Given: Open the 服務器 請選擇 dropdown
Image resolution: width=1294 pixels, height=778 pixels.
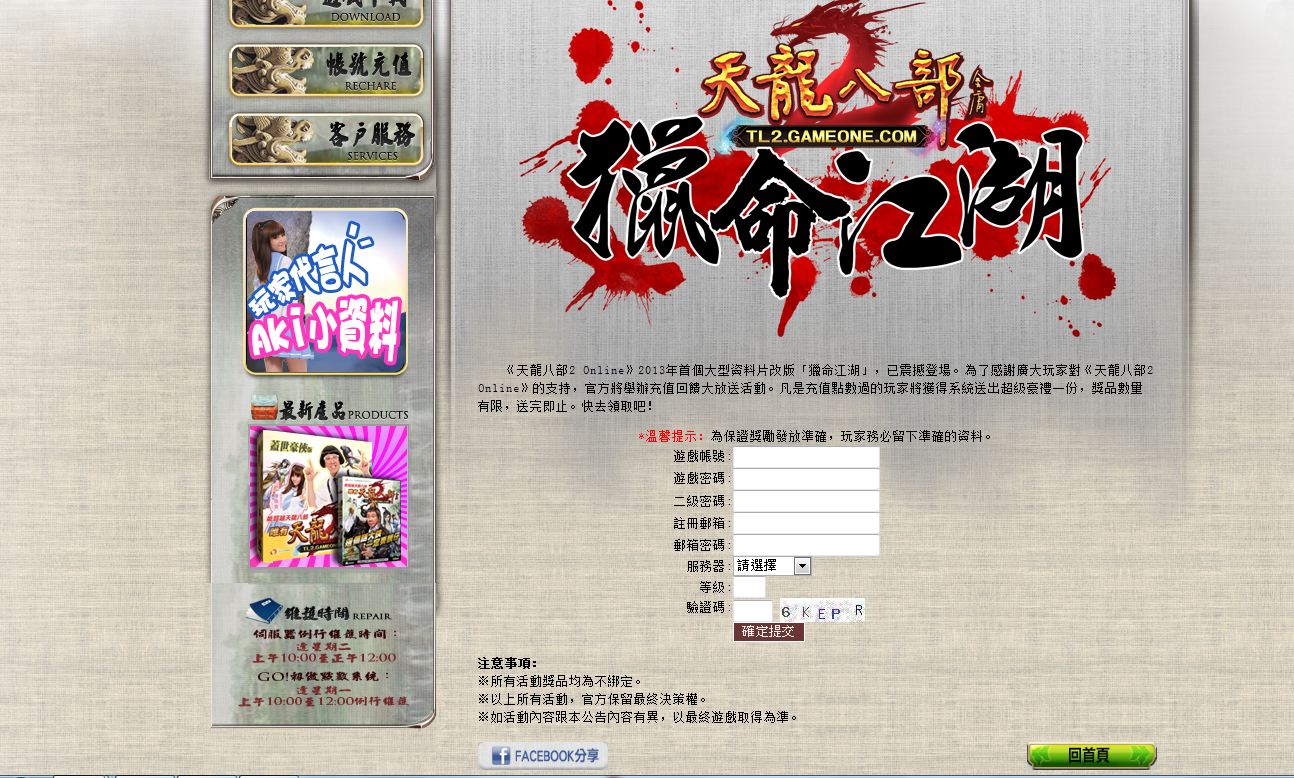Looking at the screenshot, I should [772, 566].
